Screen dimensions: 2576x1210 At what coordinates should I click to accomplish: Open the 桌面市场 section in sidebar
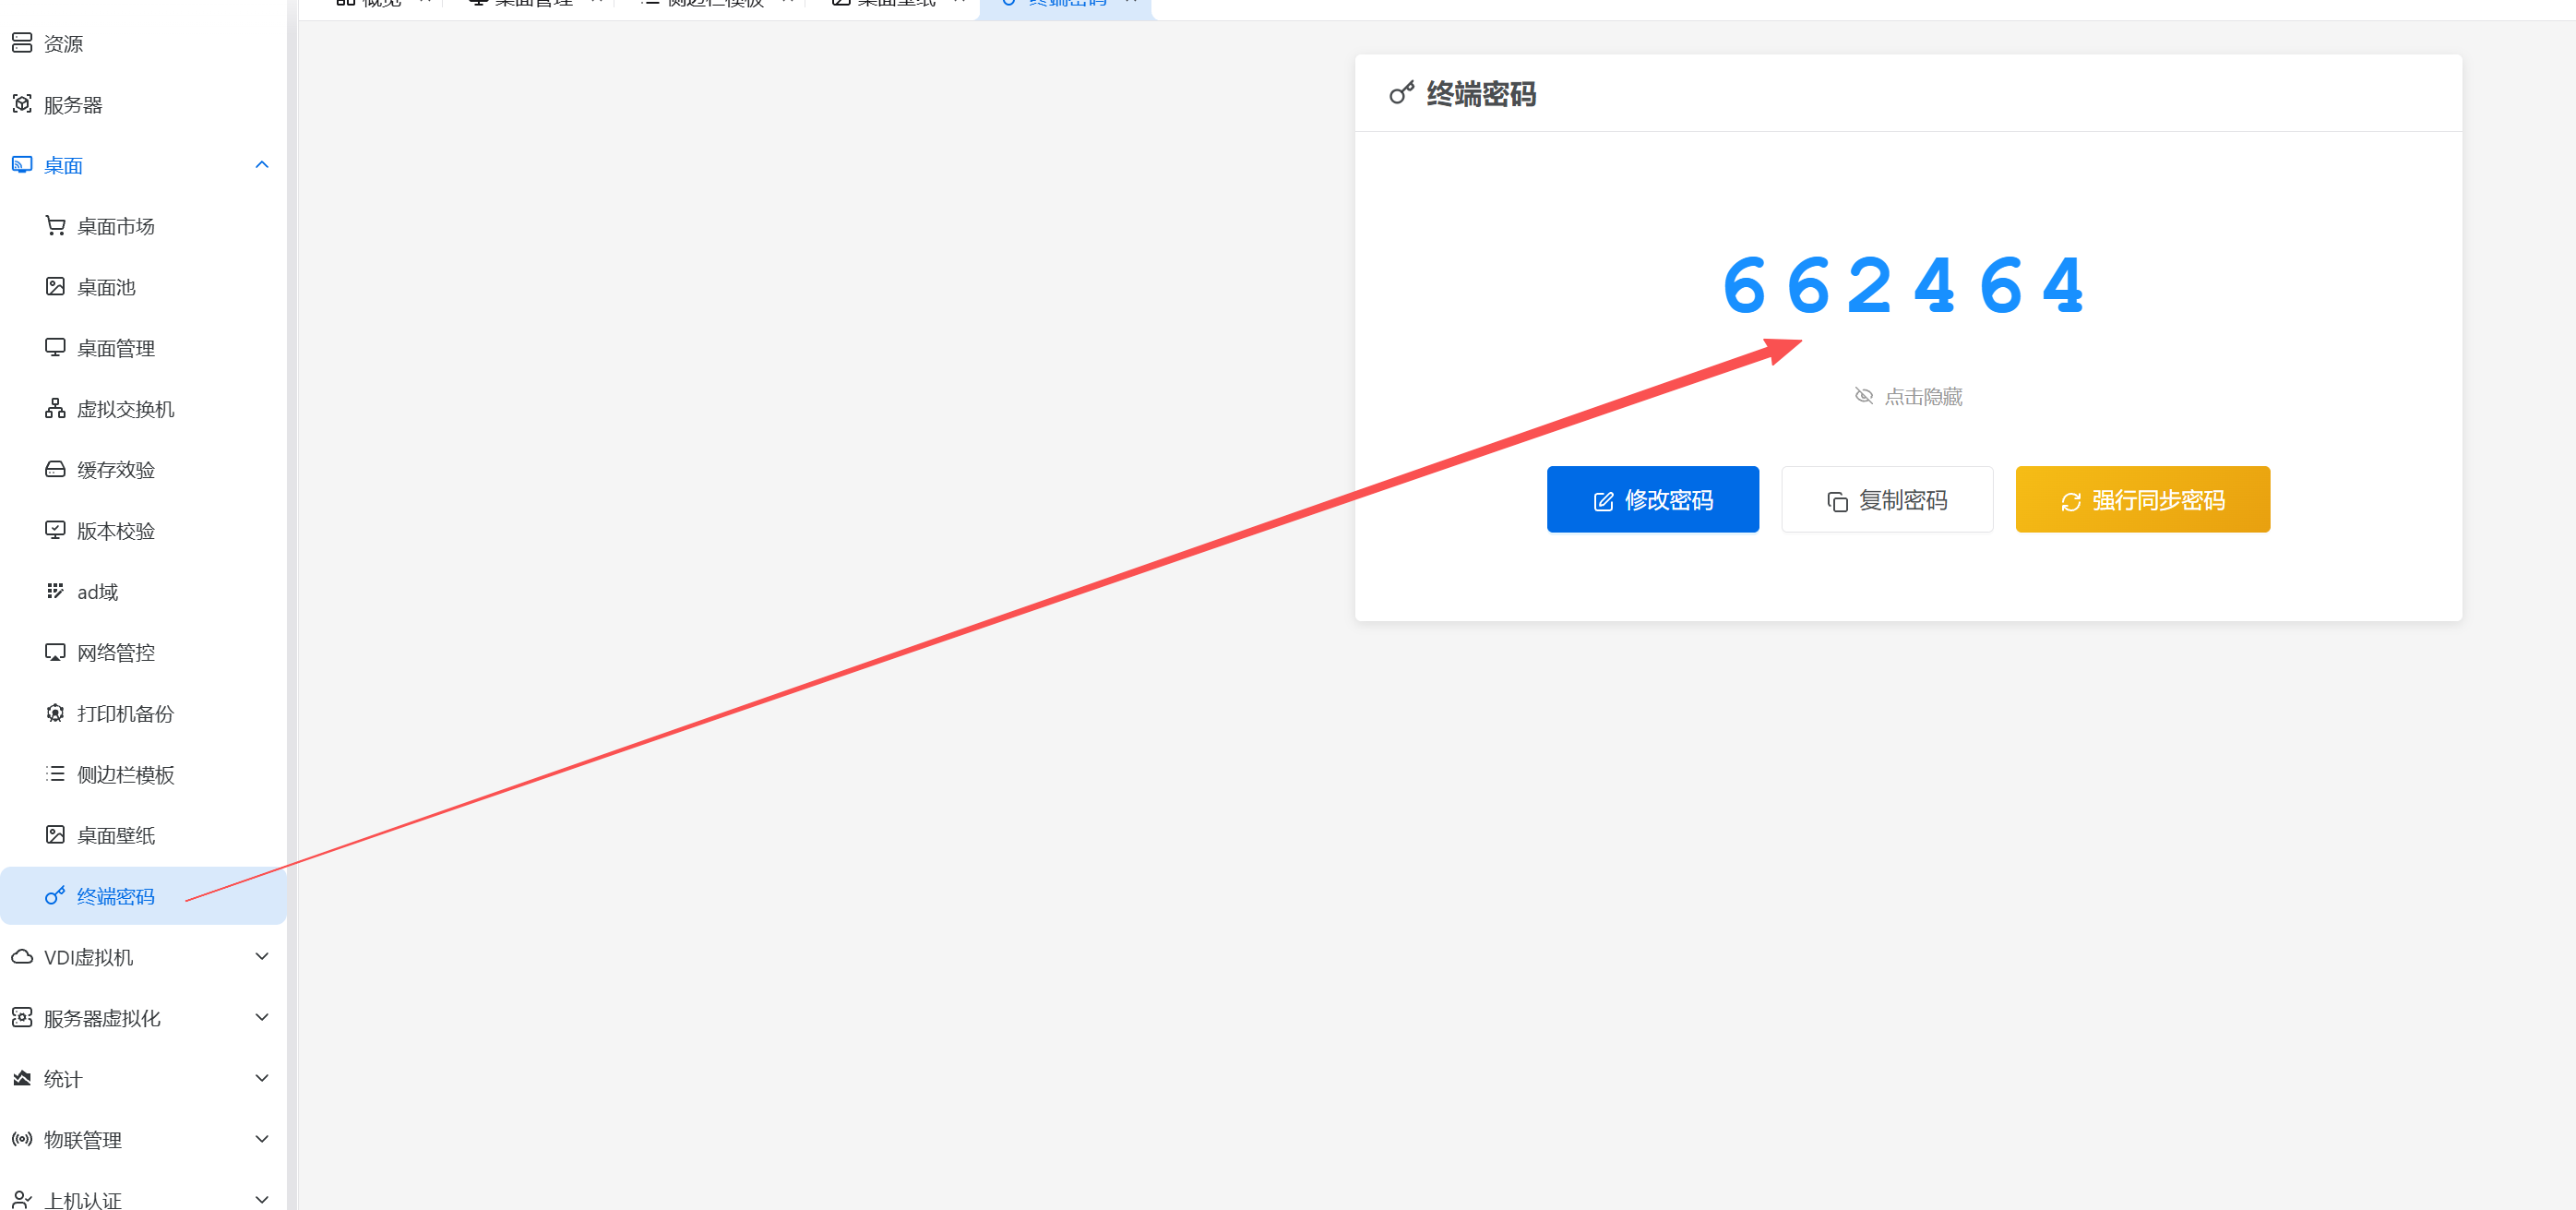point(115,226)
